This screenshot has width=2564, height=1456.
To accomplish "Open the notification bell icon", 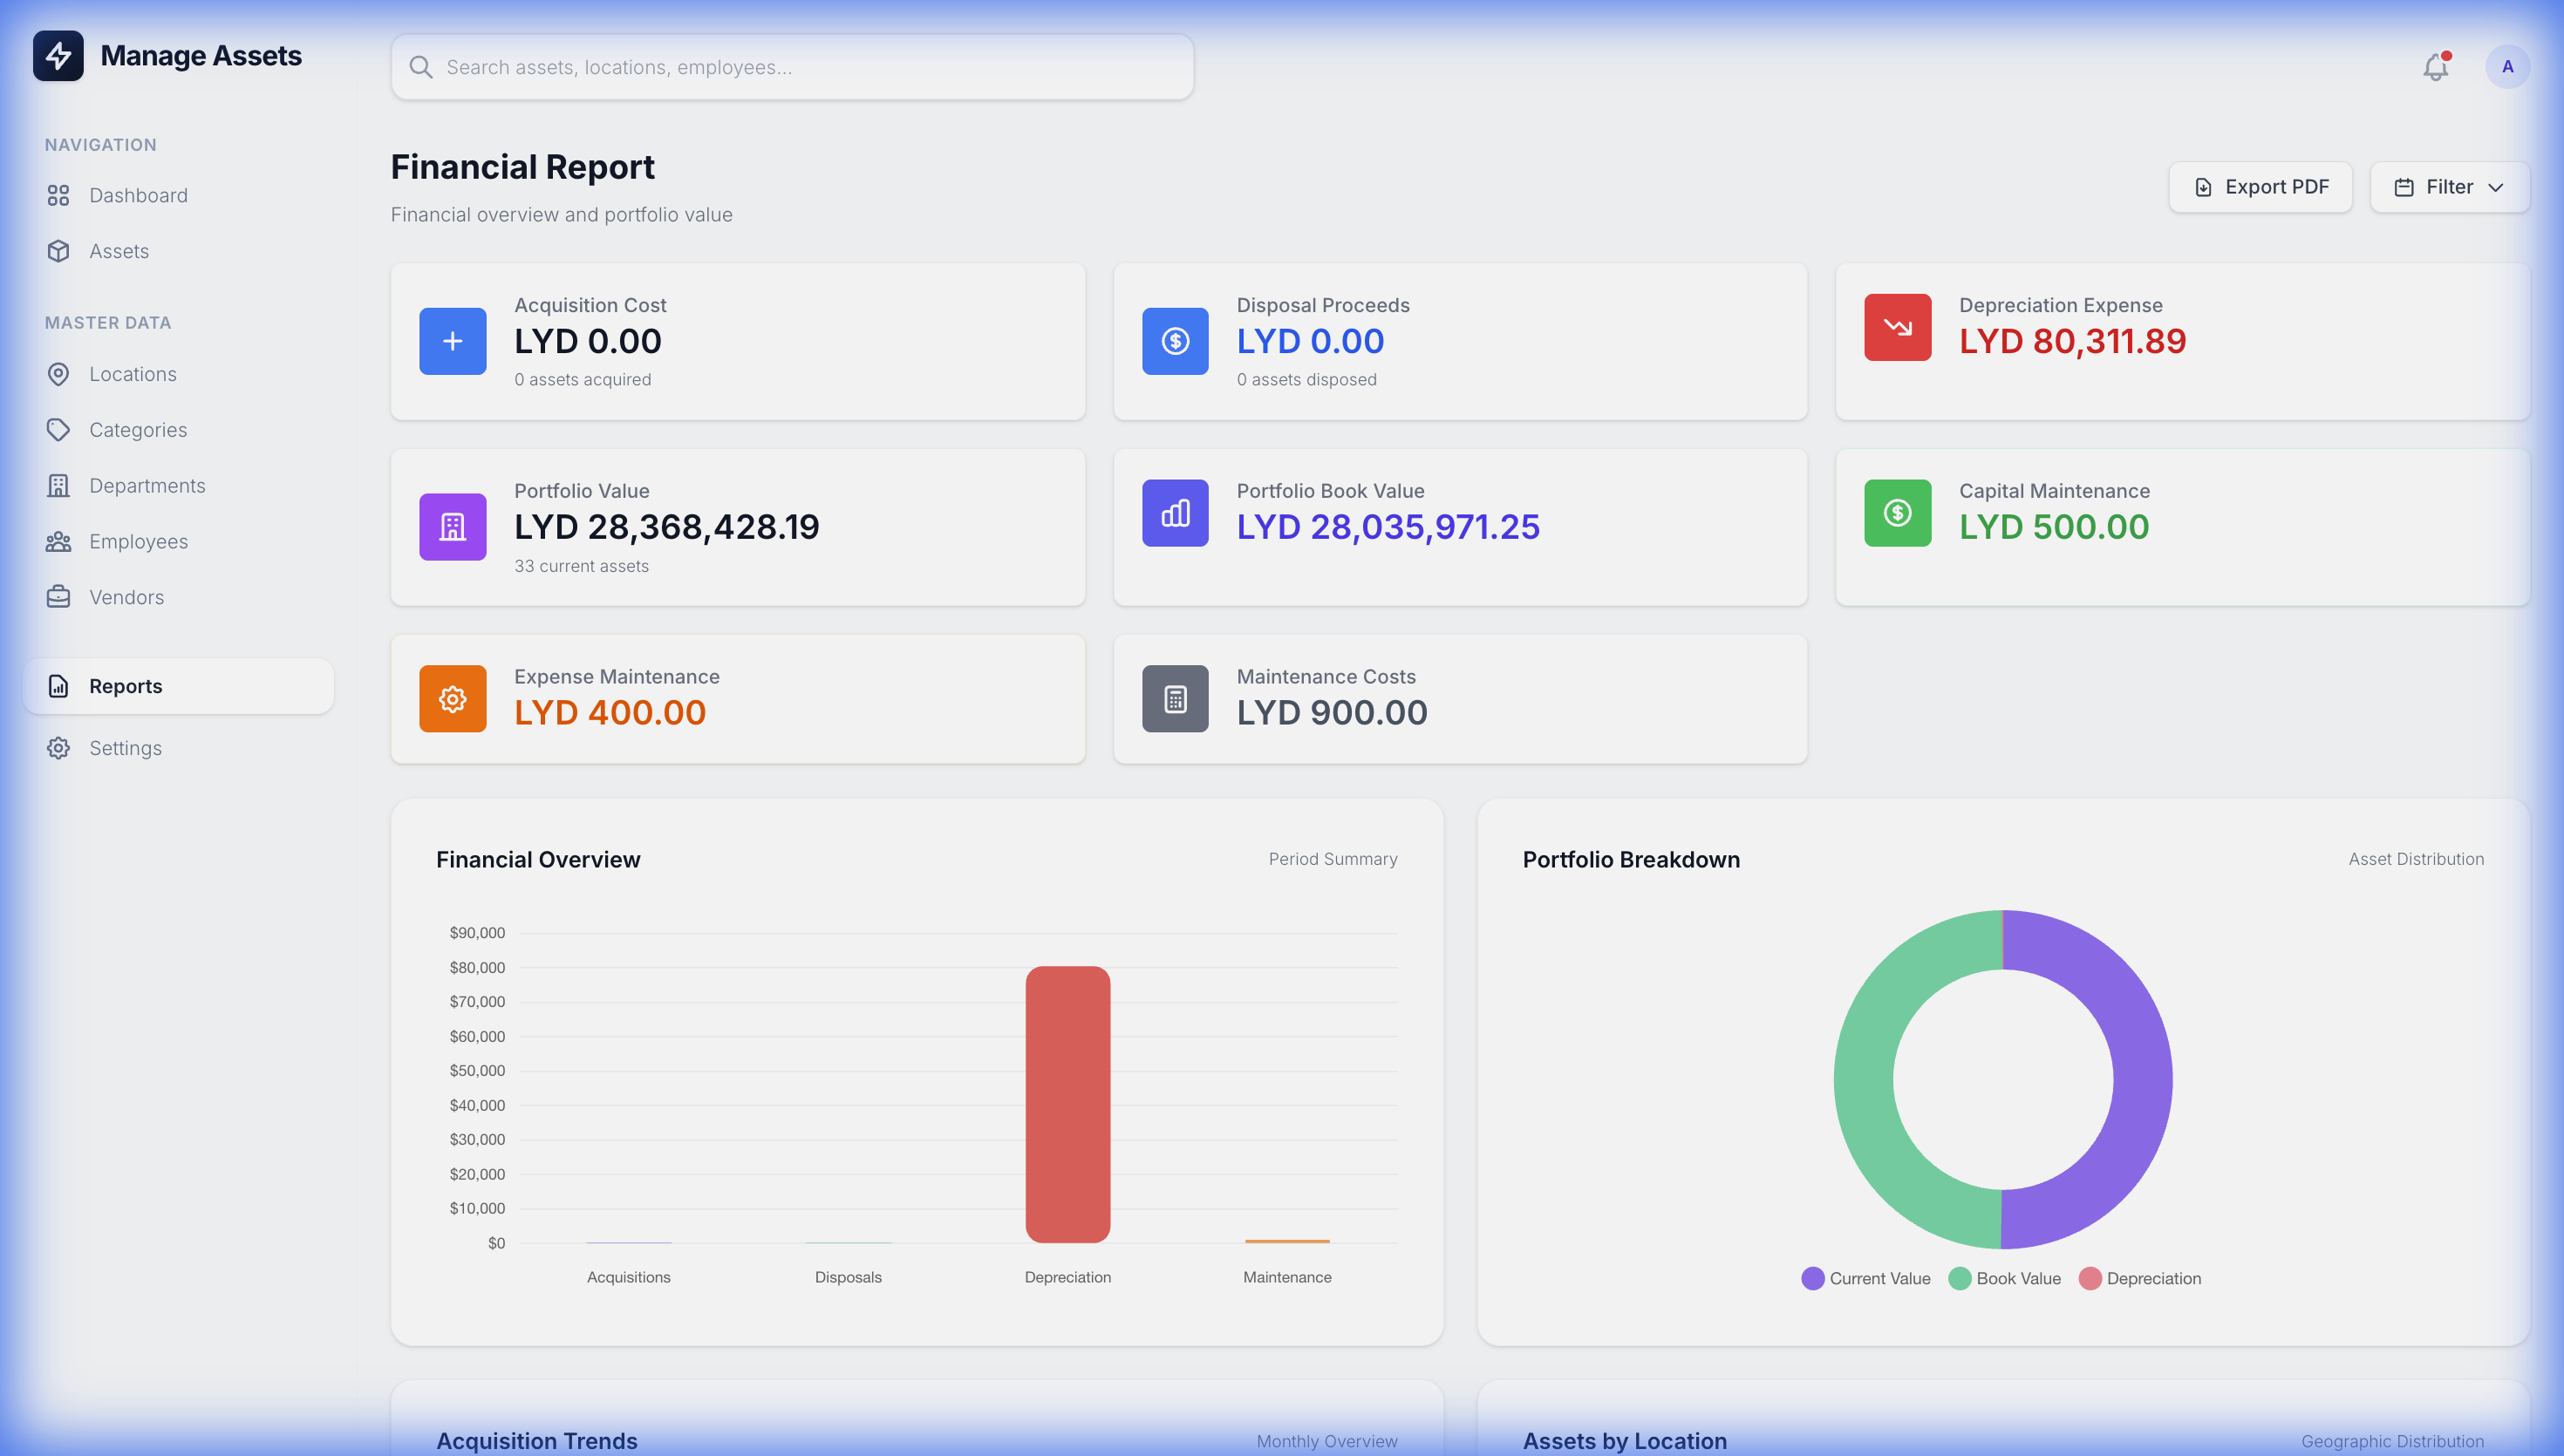I will tap(2435, 66).
